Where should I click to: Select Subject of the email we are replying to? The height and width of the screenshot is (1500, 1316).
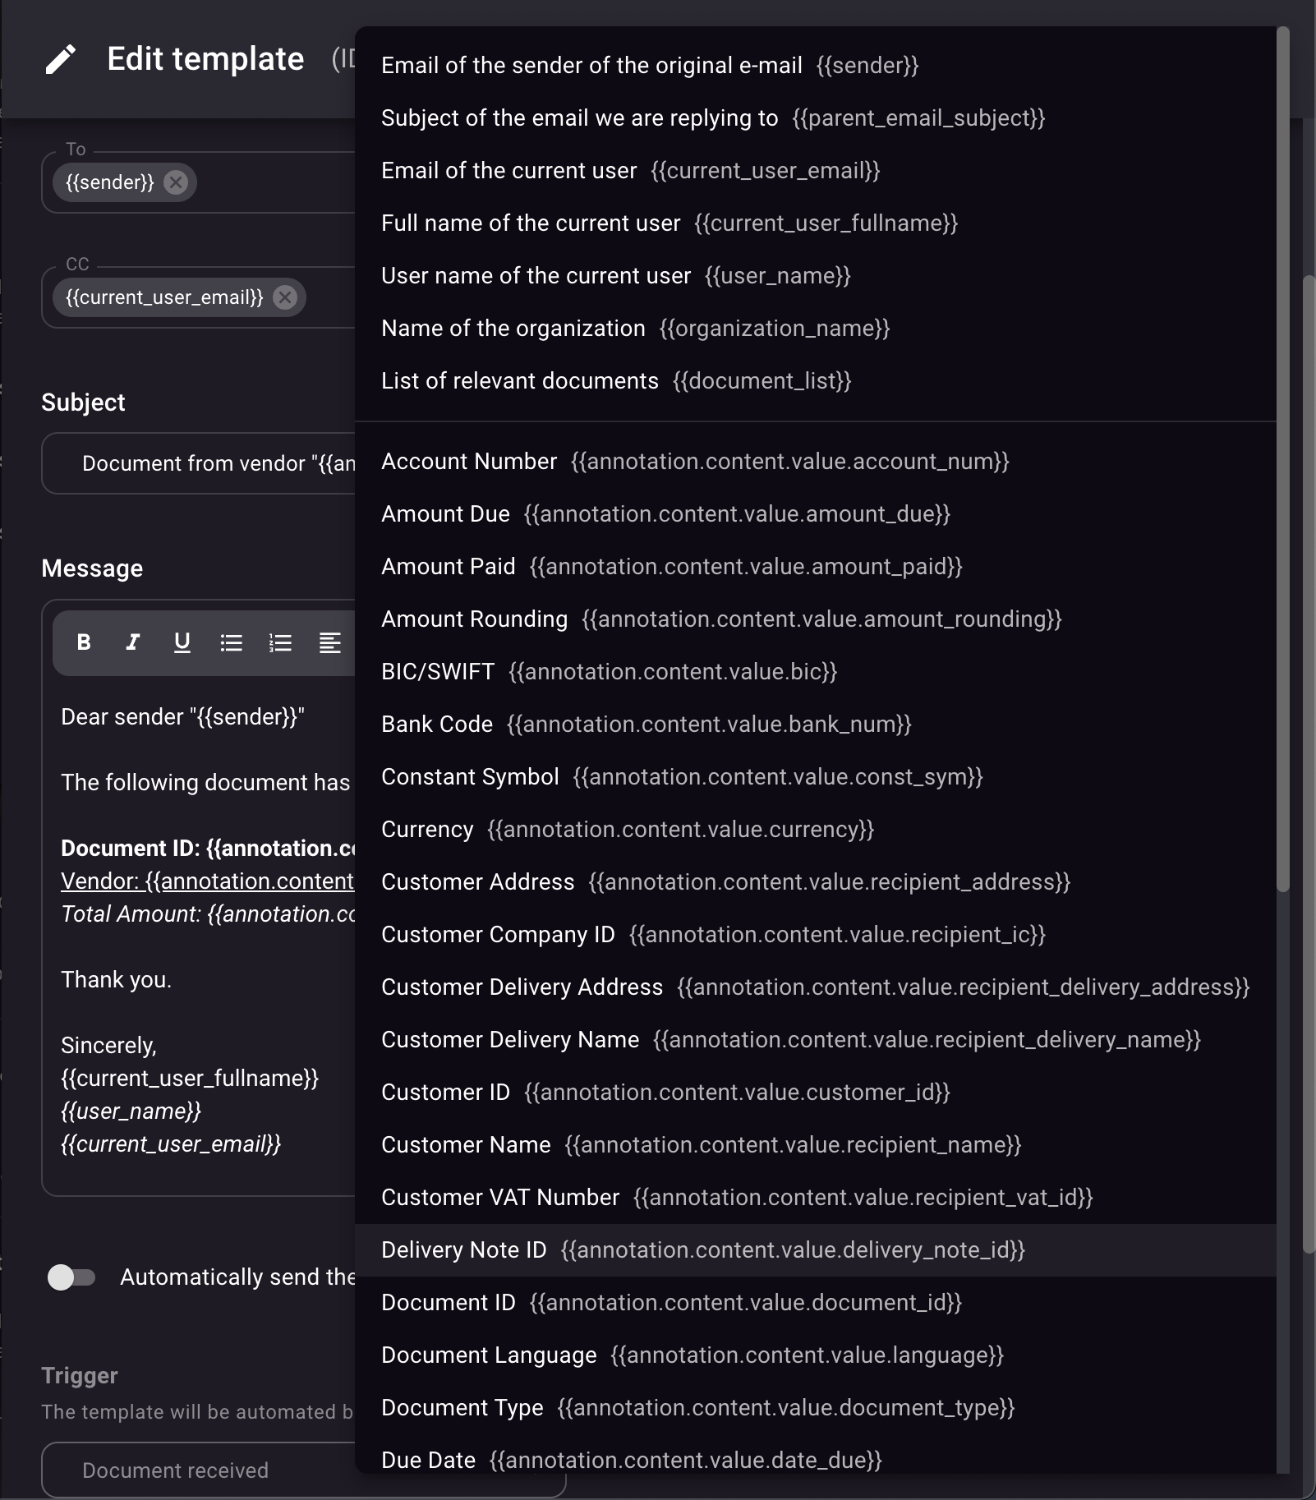tap(815, 118)
